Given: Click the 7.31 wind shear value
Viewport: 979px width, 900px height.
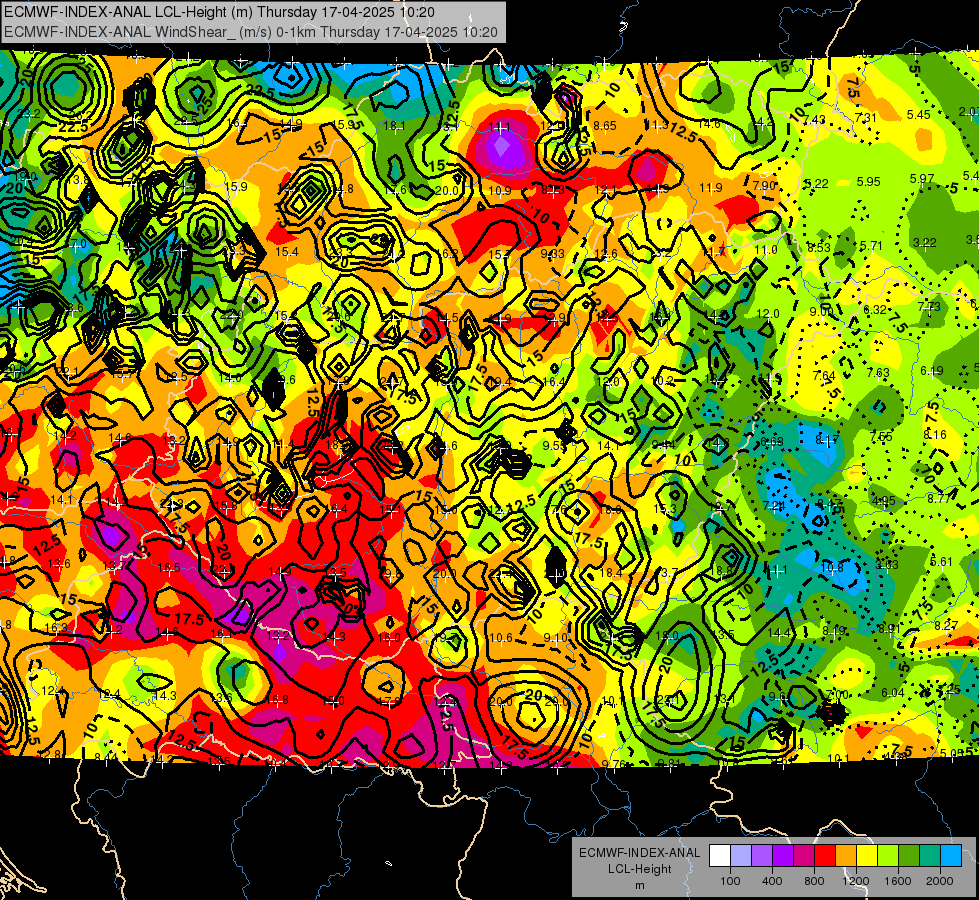Looking at the screenshot, I should tap(866, 117).
